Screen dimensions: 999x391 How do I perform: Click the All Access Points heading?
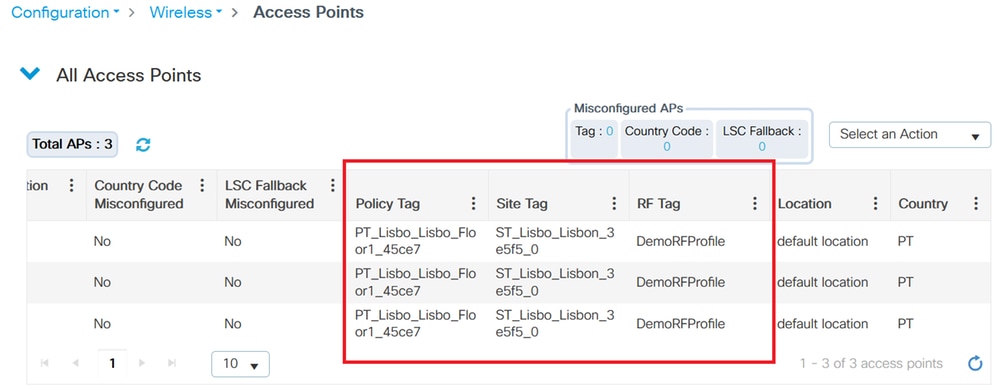129,75
